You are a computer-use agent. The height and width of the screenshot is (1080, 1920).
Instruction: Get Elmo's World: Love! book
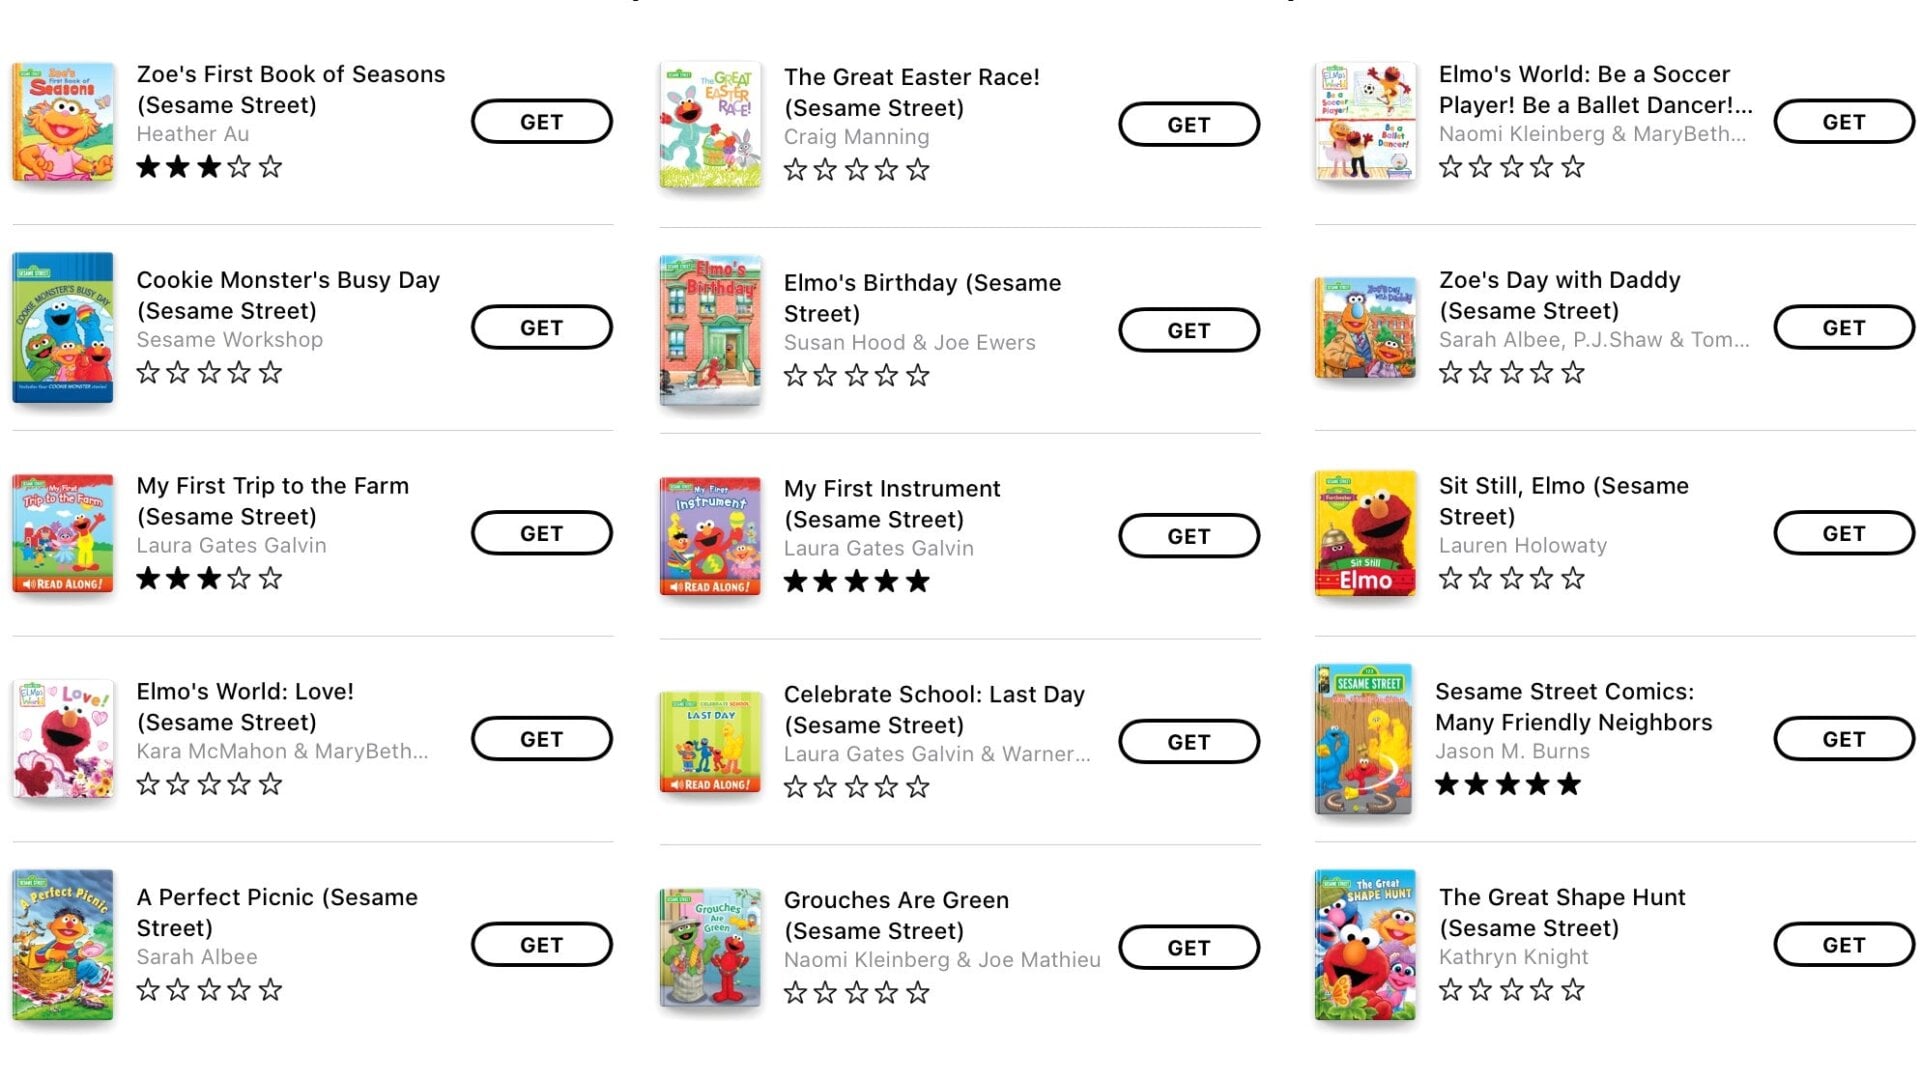[541, 739]
